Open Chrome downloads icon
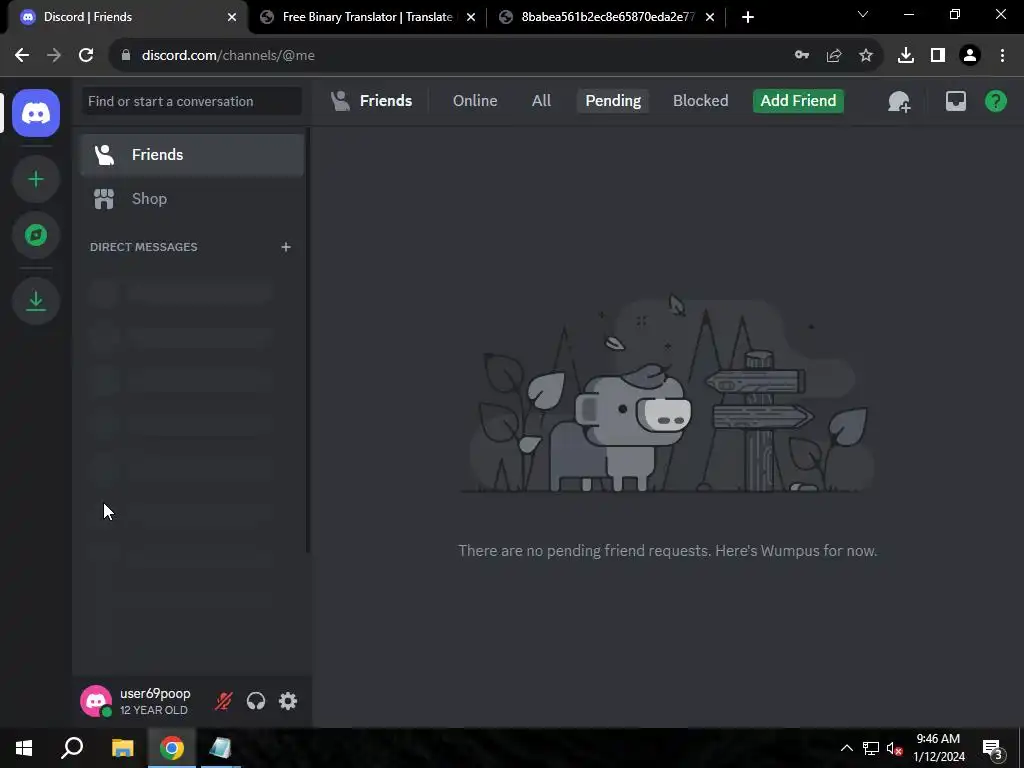The width and height of the screenshot is (1024, 768). point(906,56)
